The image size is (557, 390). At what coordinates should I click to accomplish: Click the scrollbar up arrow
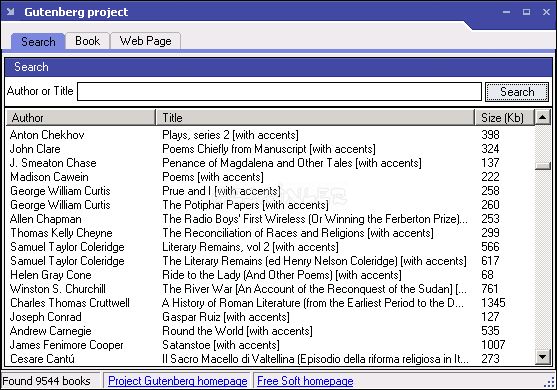(x=542, y=117)
